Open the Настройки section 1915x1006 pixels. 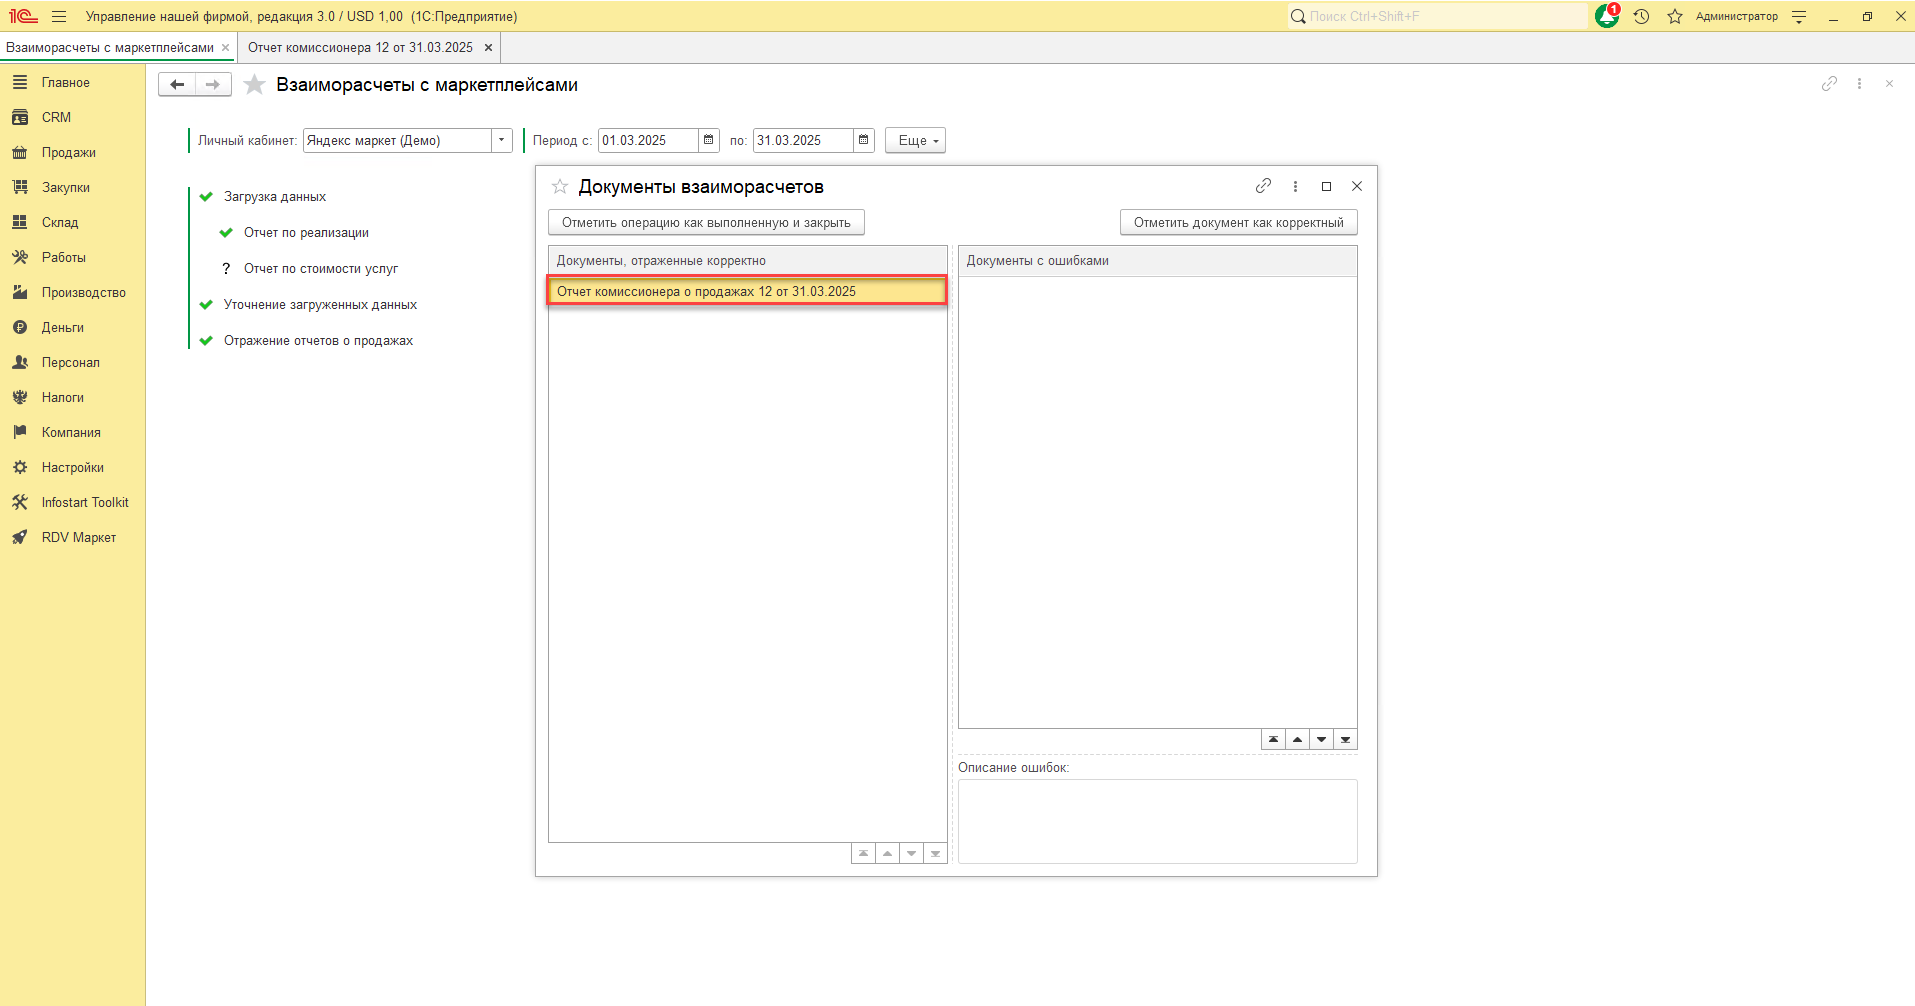tap(73, 467)
